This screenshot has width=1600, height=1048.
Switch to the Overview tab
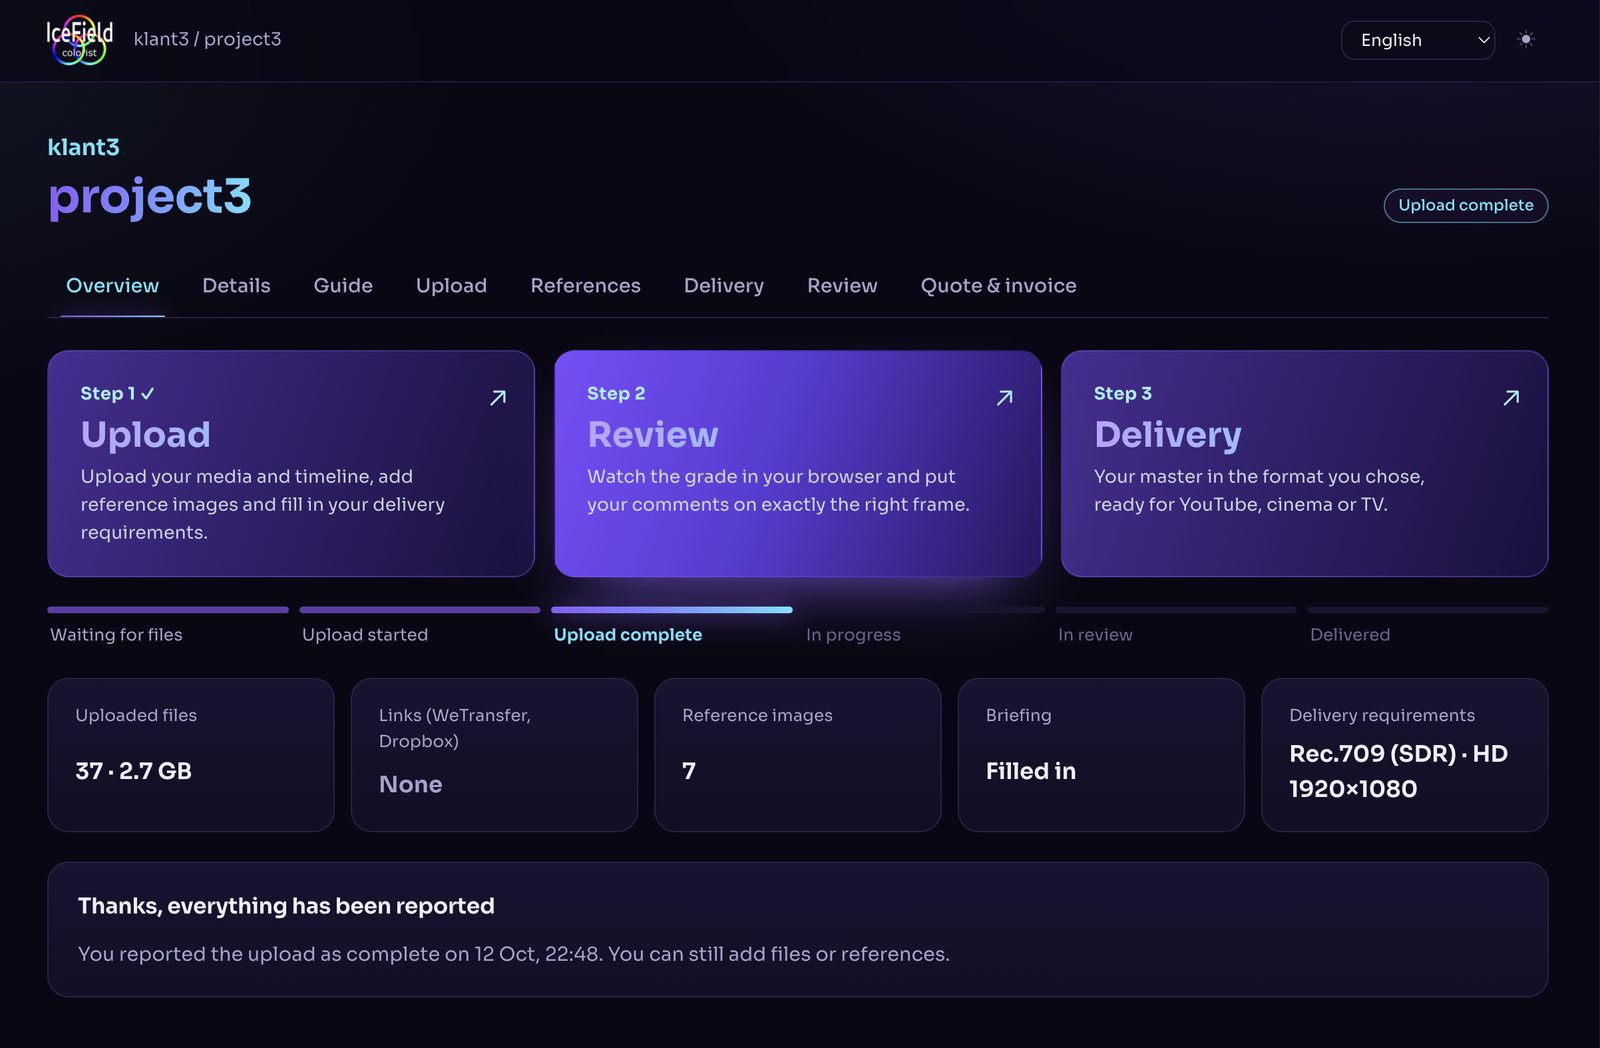click(x=112, y=286)
